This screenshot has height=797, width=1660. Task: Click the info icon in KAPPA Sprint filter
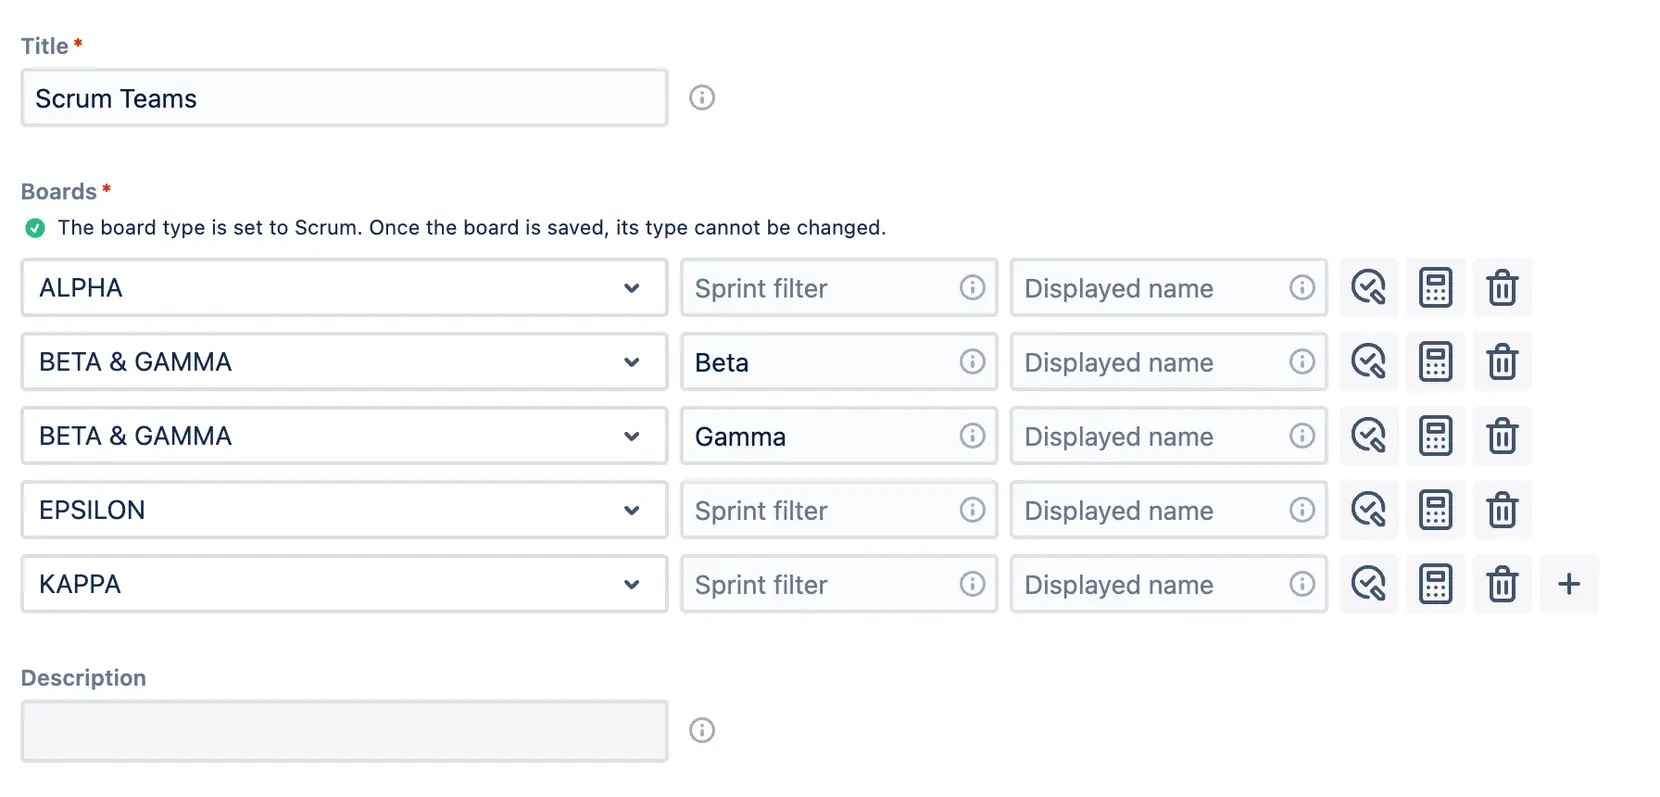(972, 584)
